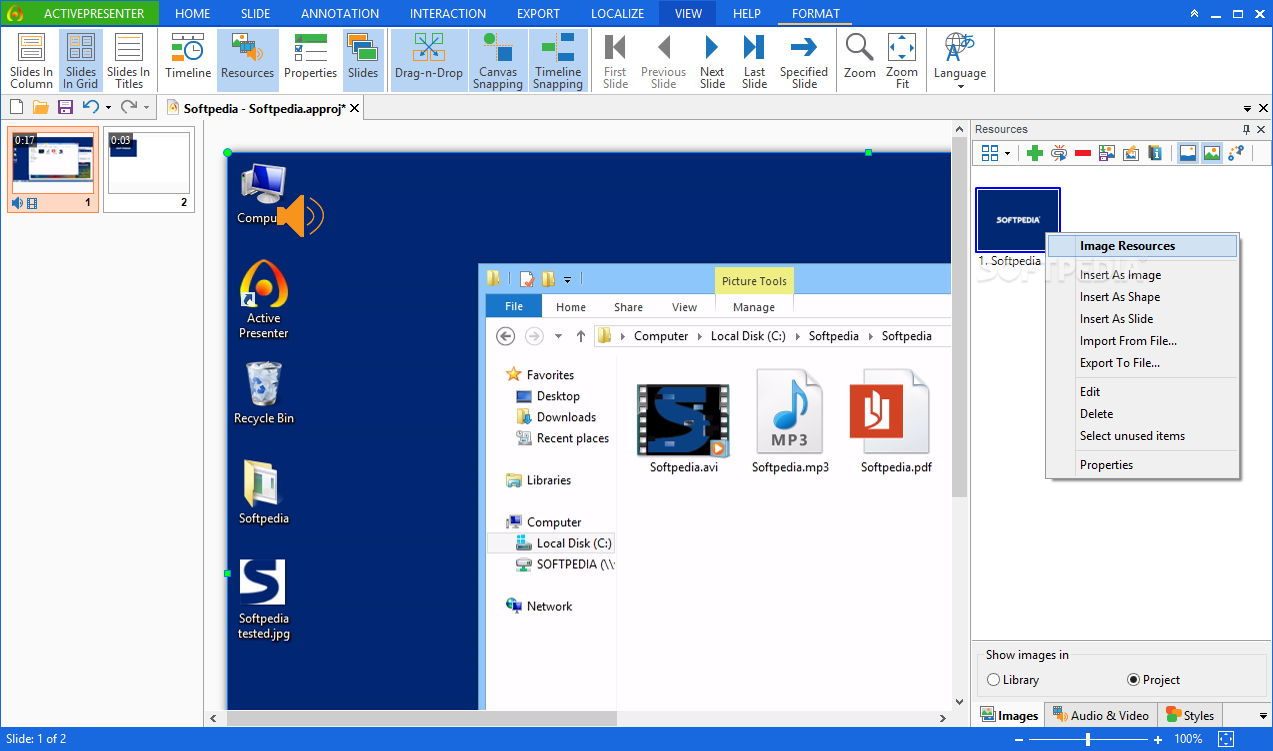1273x751 pixels.
Task: Toggle Canvas Snapping
Action: click(x=498, y=61)
